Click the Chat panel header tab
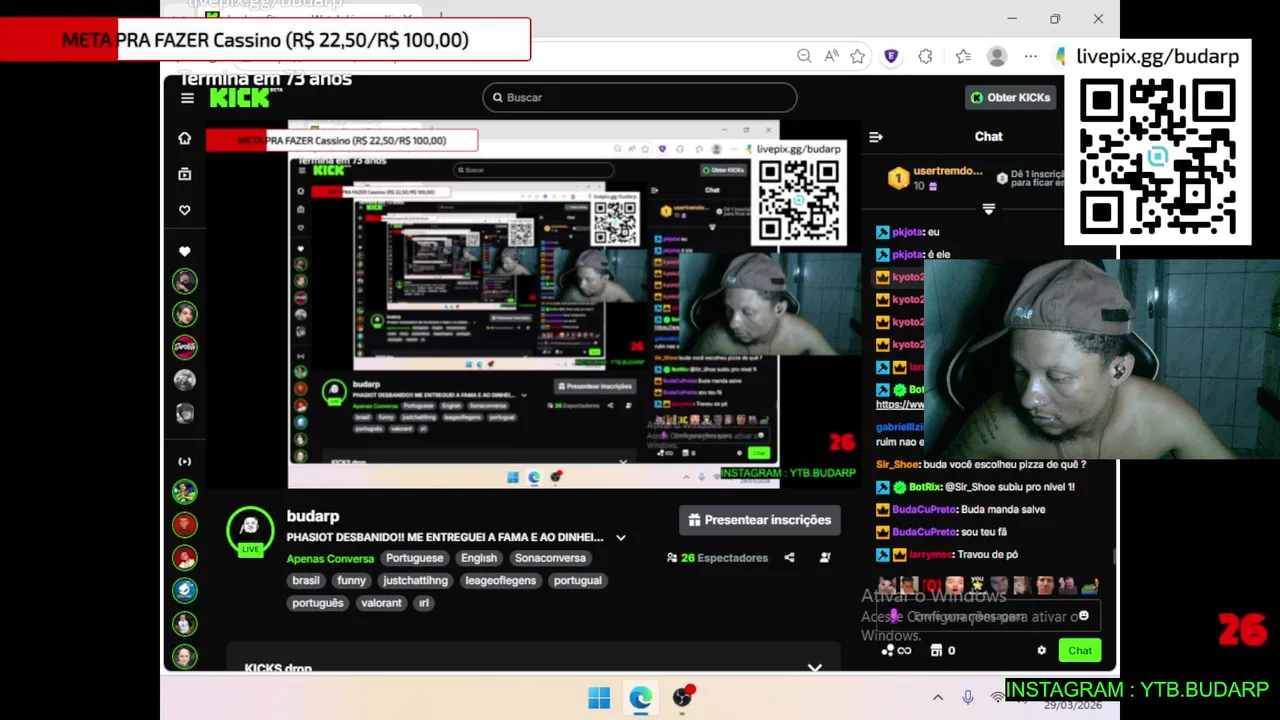Screen dimensions: 1280x720 [x=989, y=137]
